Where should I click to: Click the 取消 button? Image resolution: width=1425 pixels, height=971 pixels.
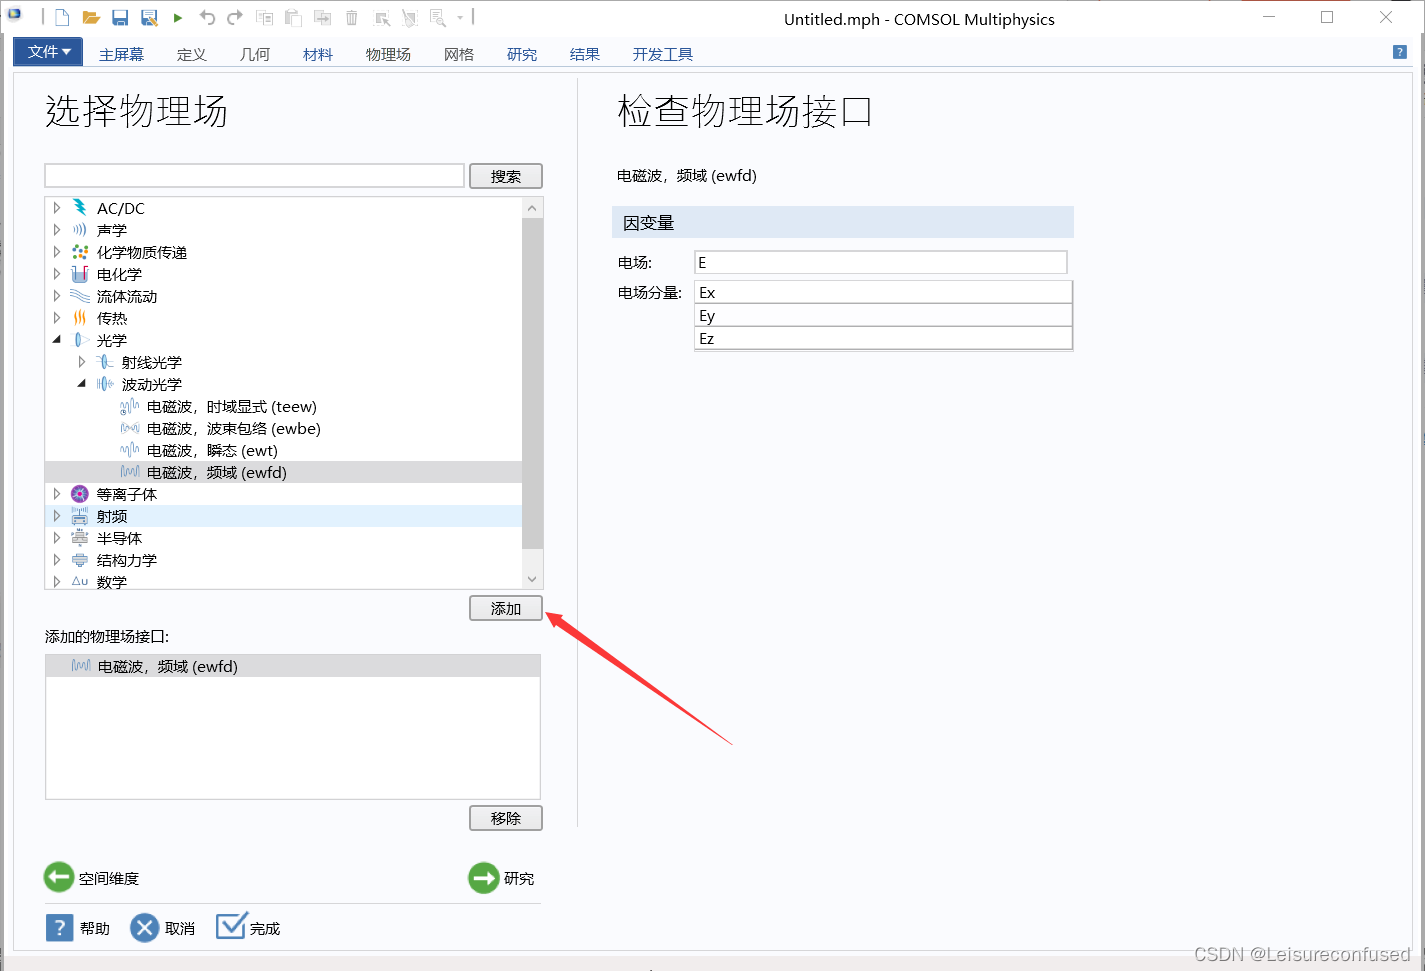coord(163,928)
